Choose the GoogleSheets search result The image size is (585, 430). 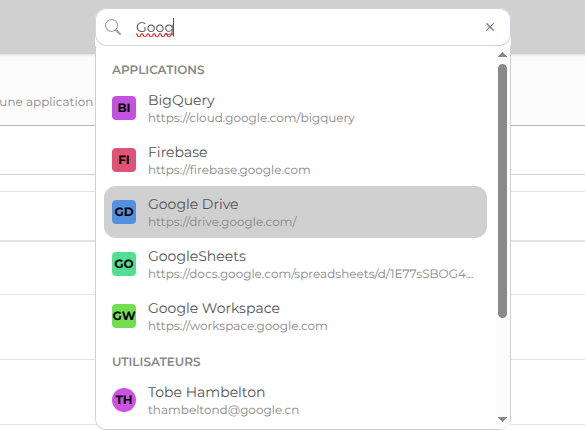coord(295,264)
